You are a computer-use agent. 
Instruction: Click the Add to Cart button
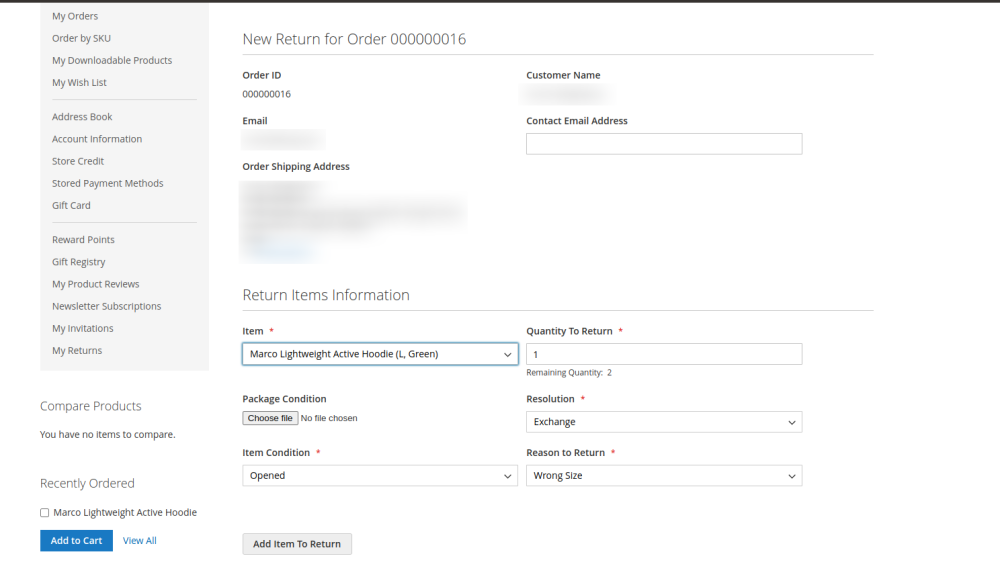[x=76, y=541]
